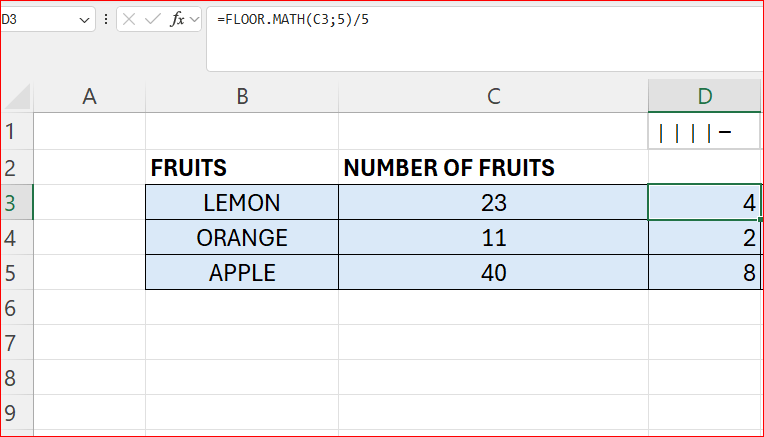Select column B header
The height and width of the screenshot is (437, 764).
point(242,96)
